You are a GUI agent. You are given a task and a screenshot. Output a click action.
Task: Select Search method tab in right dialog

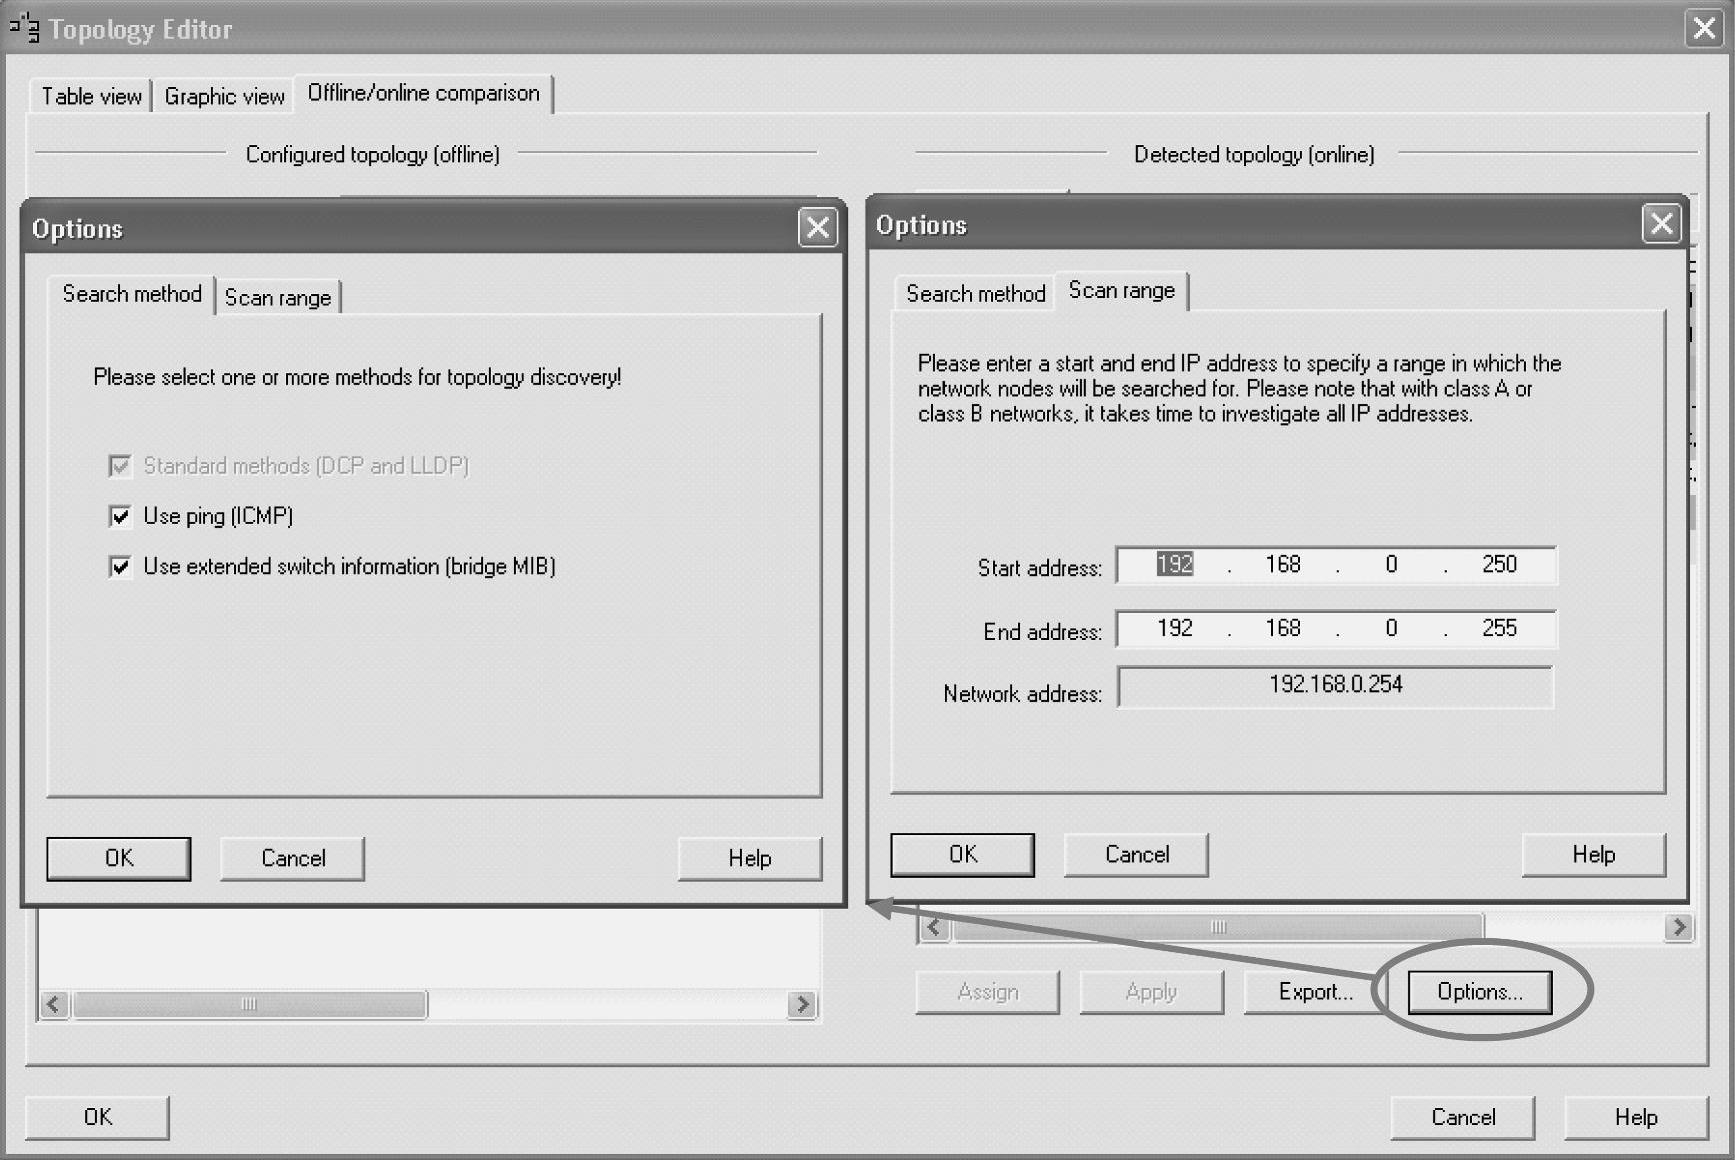(975, 293)
